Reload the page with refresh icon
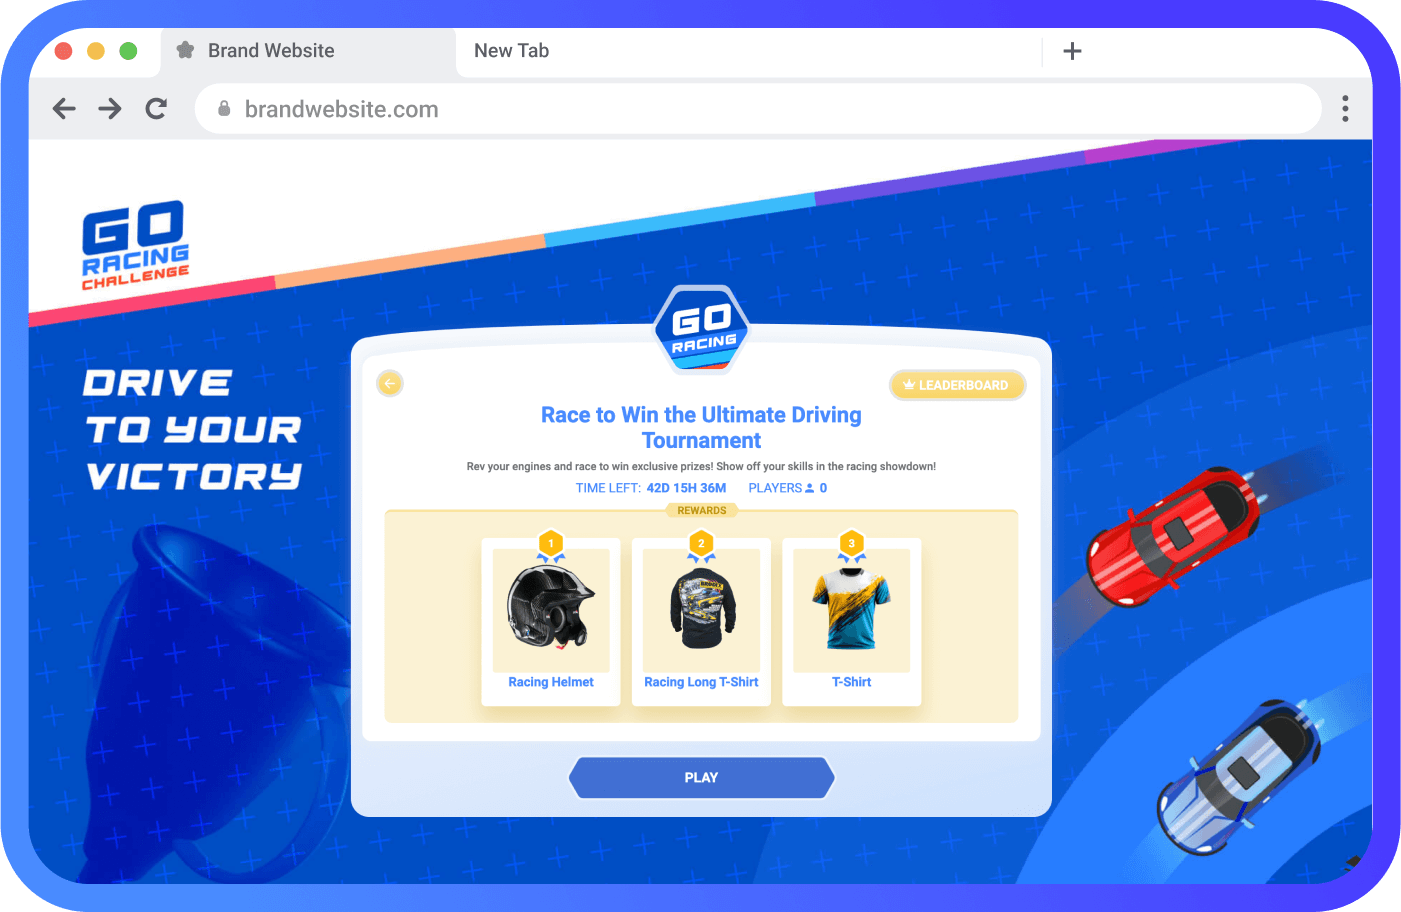Image resolution: width=1401 pixels, height=912 pixels. pos(156,109)
